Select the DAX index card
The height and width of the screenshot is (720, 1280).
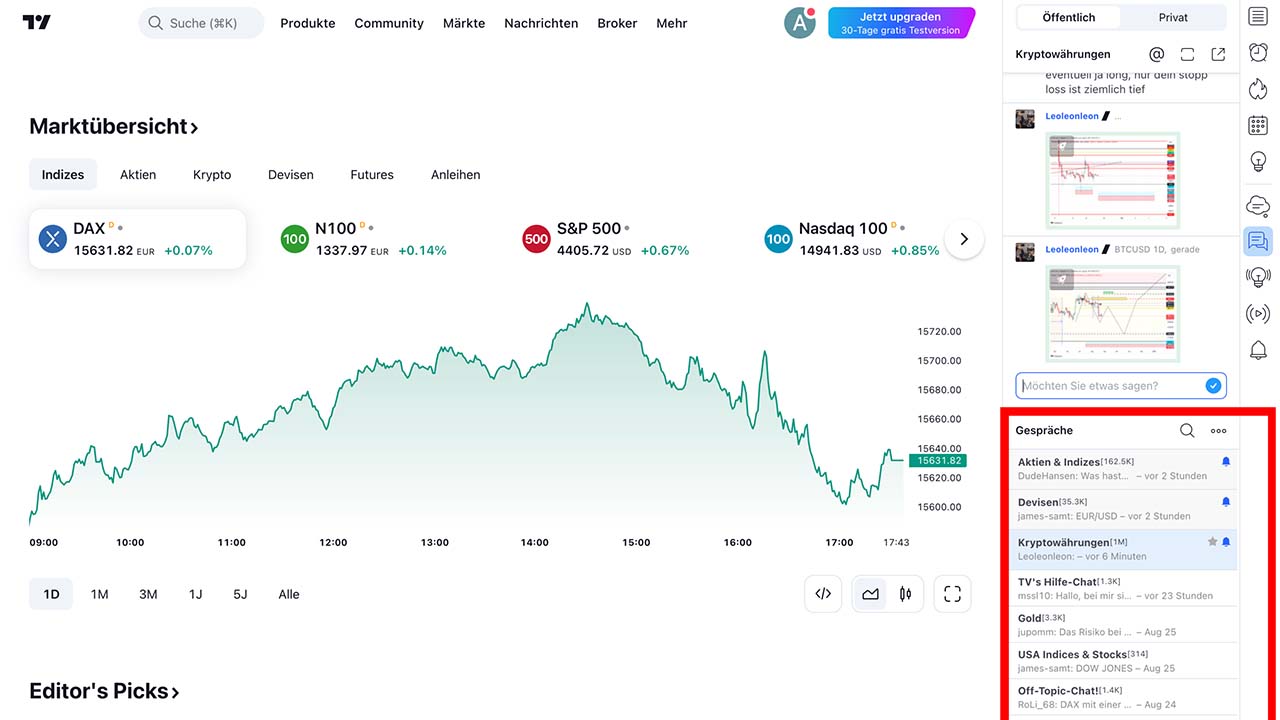click(138, 239)
